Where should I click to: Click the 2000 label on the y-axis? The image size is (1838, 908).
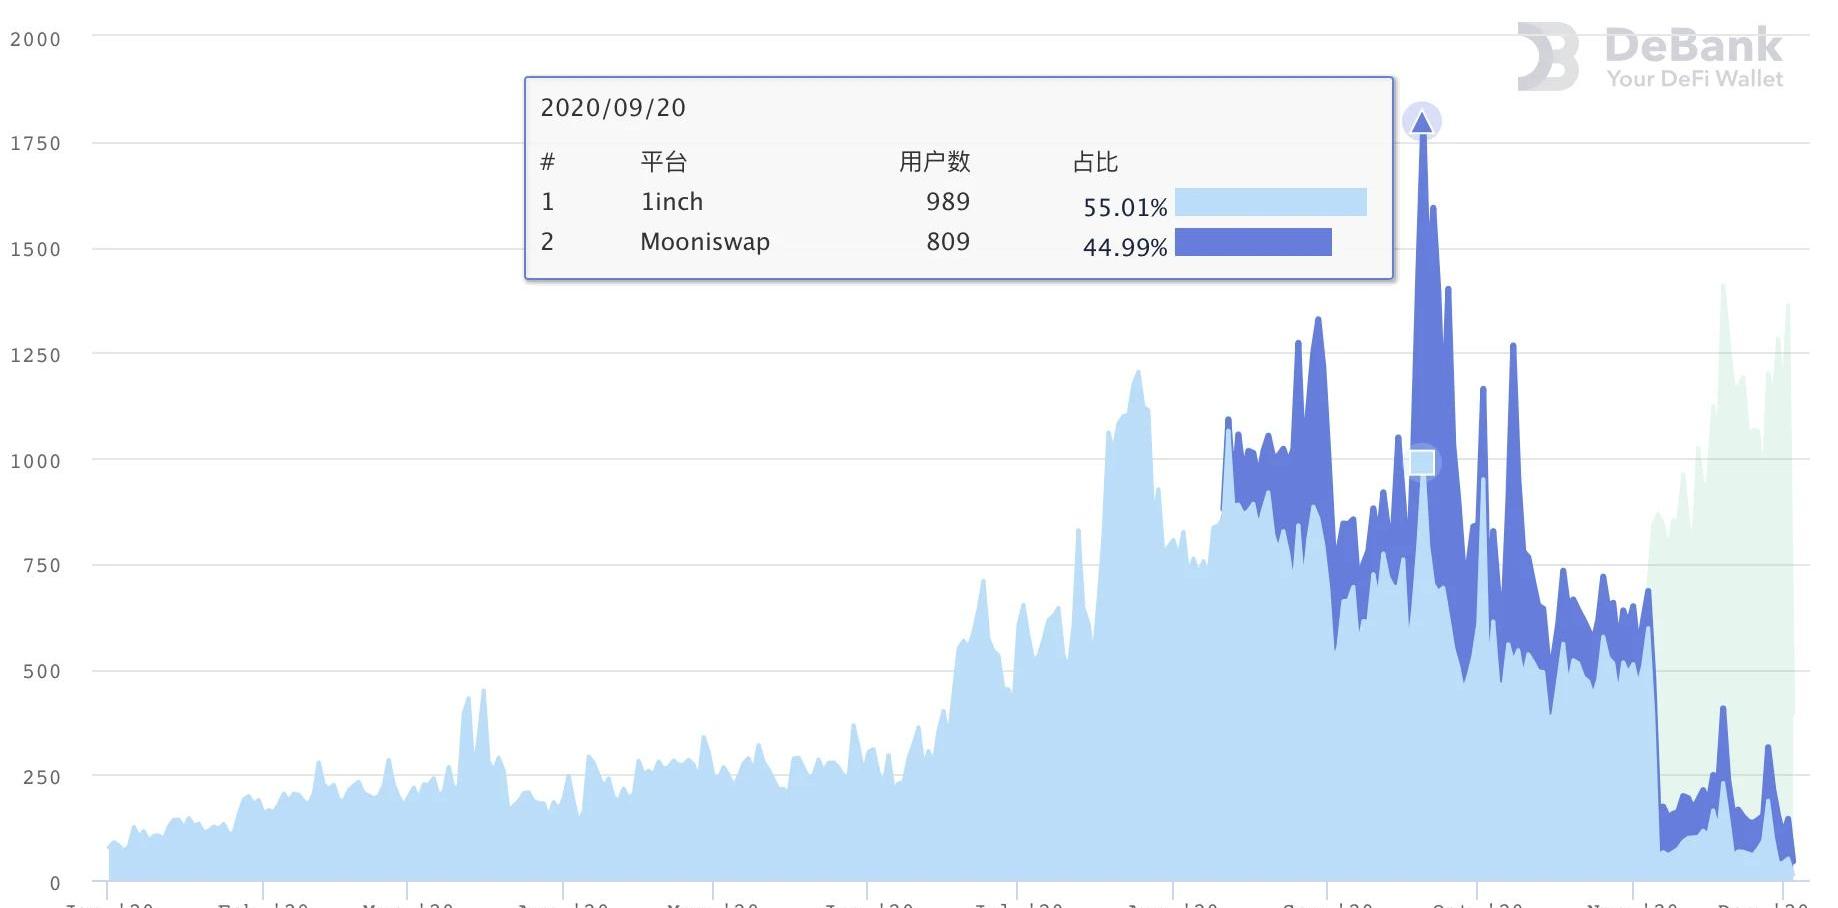35,40
